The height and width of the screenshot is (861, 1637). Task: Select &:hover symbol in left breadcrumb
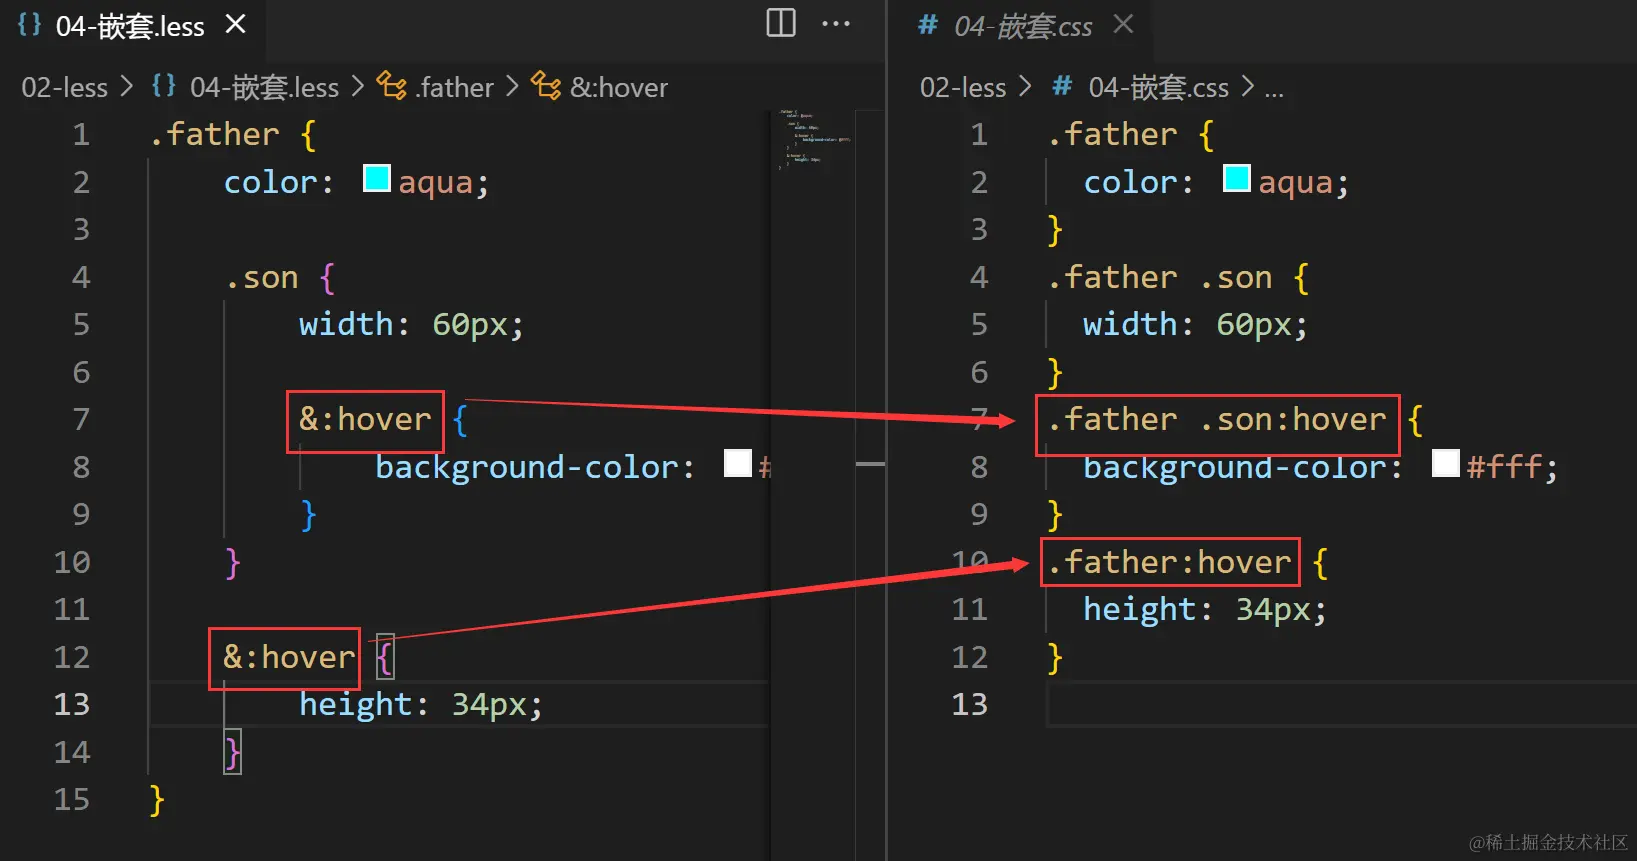click(619, 88)
